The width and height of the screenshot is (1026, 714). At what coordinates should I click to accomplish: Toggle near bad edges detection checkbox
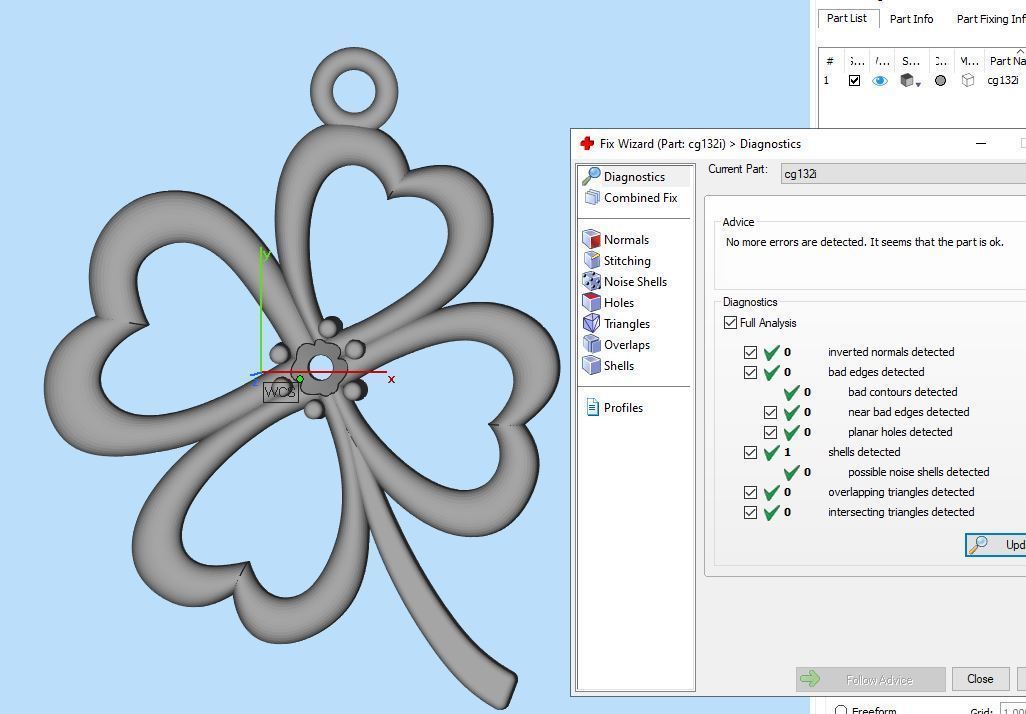(770, 412)
